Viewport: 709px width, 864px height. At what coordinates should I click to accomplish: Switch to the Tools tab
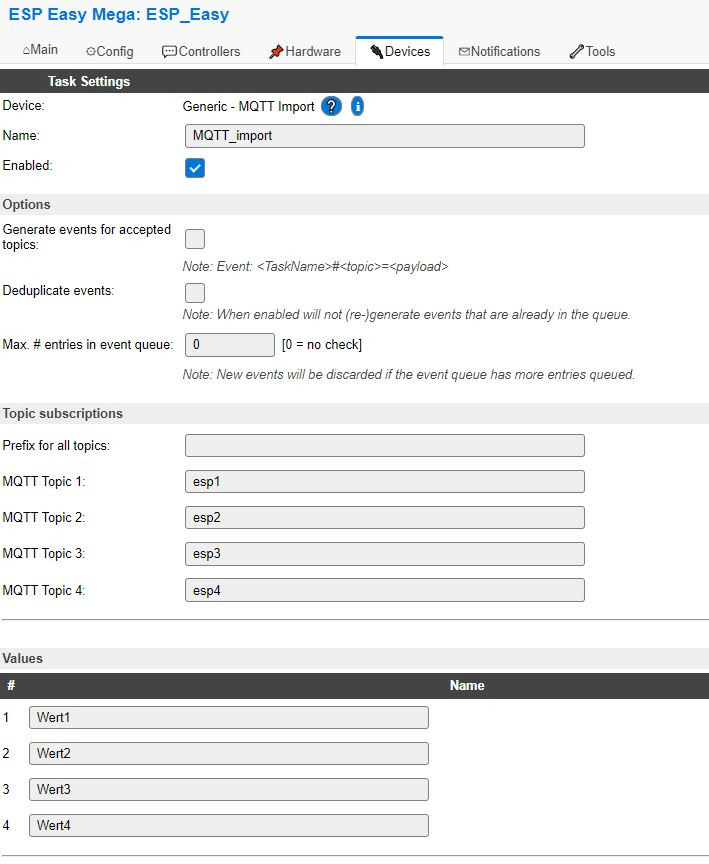point(592,51)
